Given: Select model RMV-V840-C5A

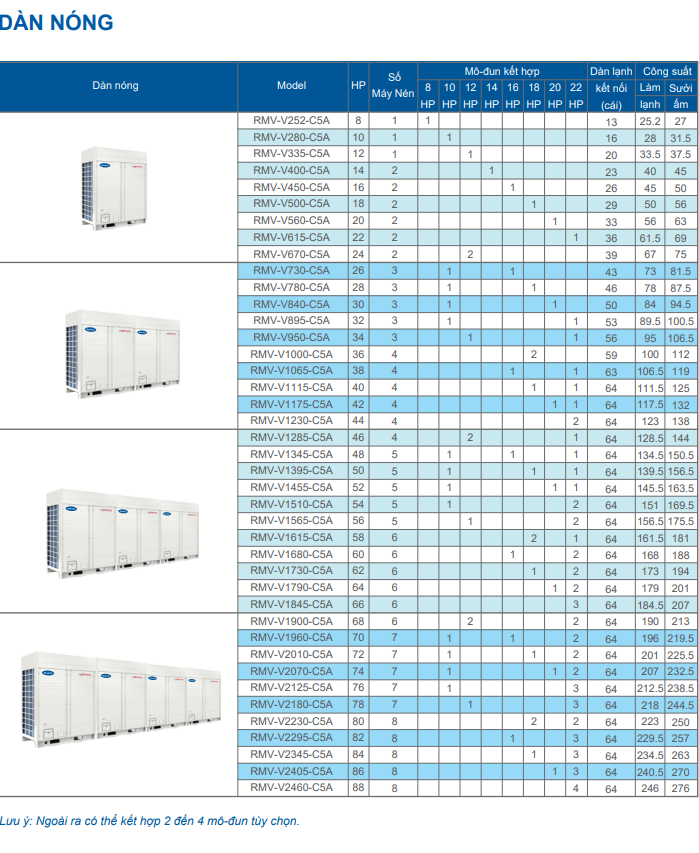Looking at the screenshot, I should [x=292, y=304].
